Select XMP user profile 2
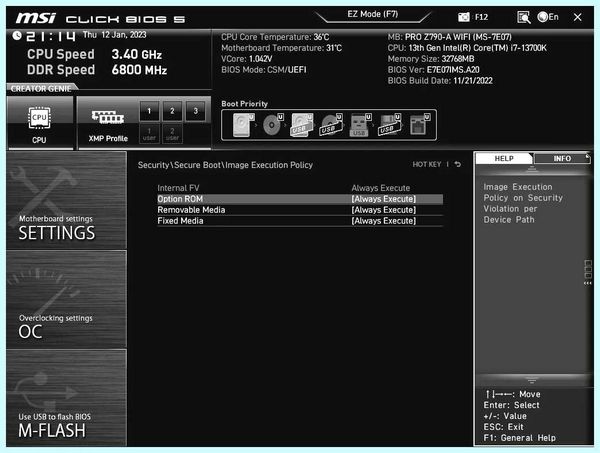The height and width of the screenshot is (453, 600). pos(172,134)
